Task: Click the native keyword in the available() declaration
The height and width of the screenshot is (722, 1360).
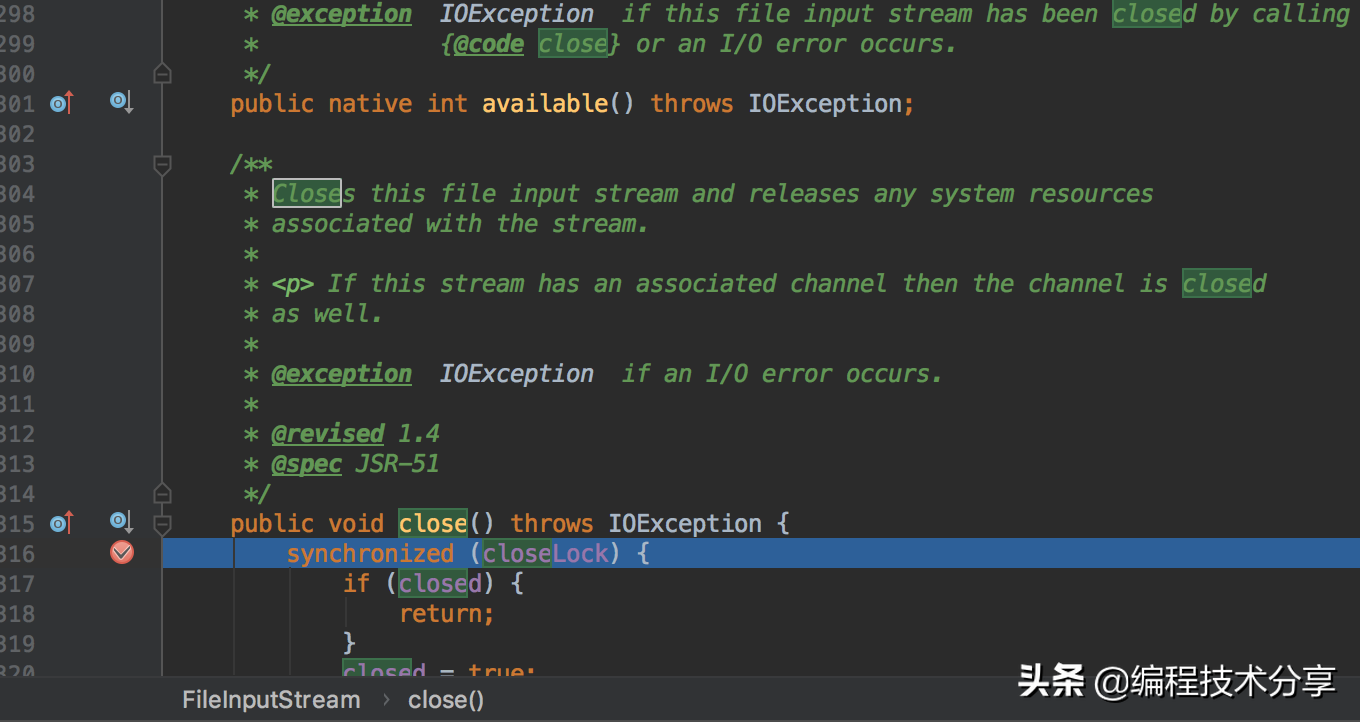Action: click(x=370, y=104)
